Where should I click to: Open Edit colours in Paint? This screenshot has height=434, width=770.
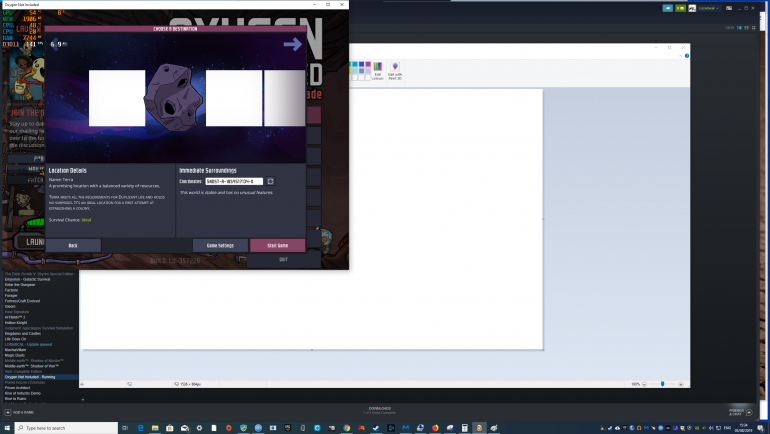[378, 71]
